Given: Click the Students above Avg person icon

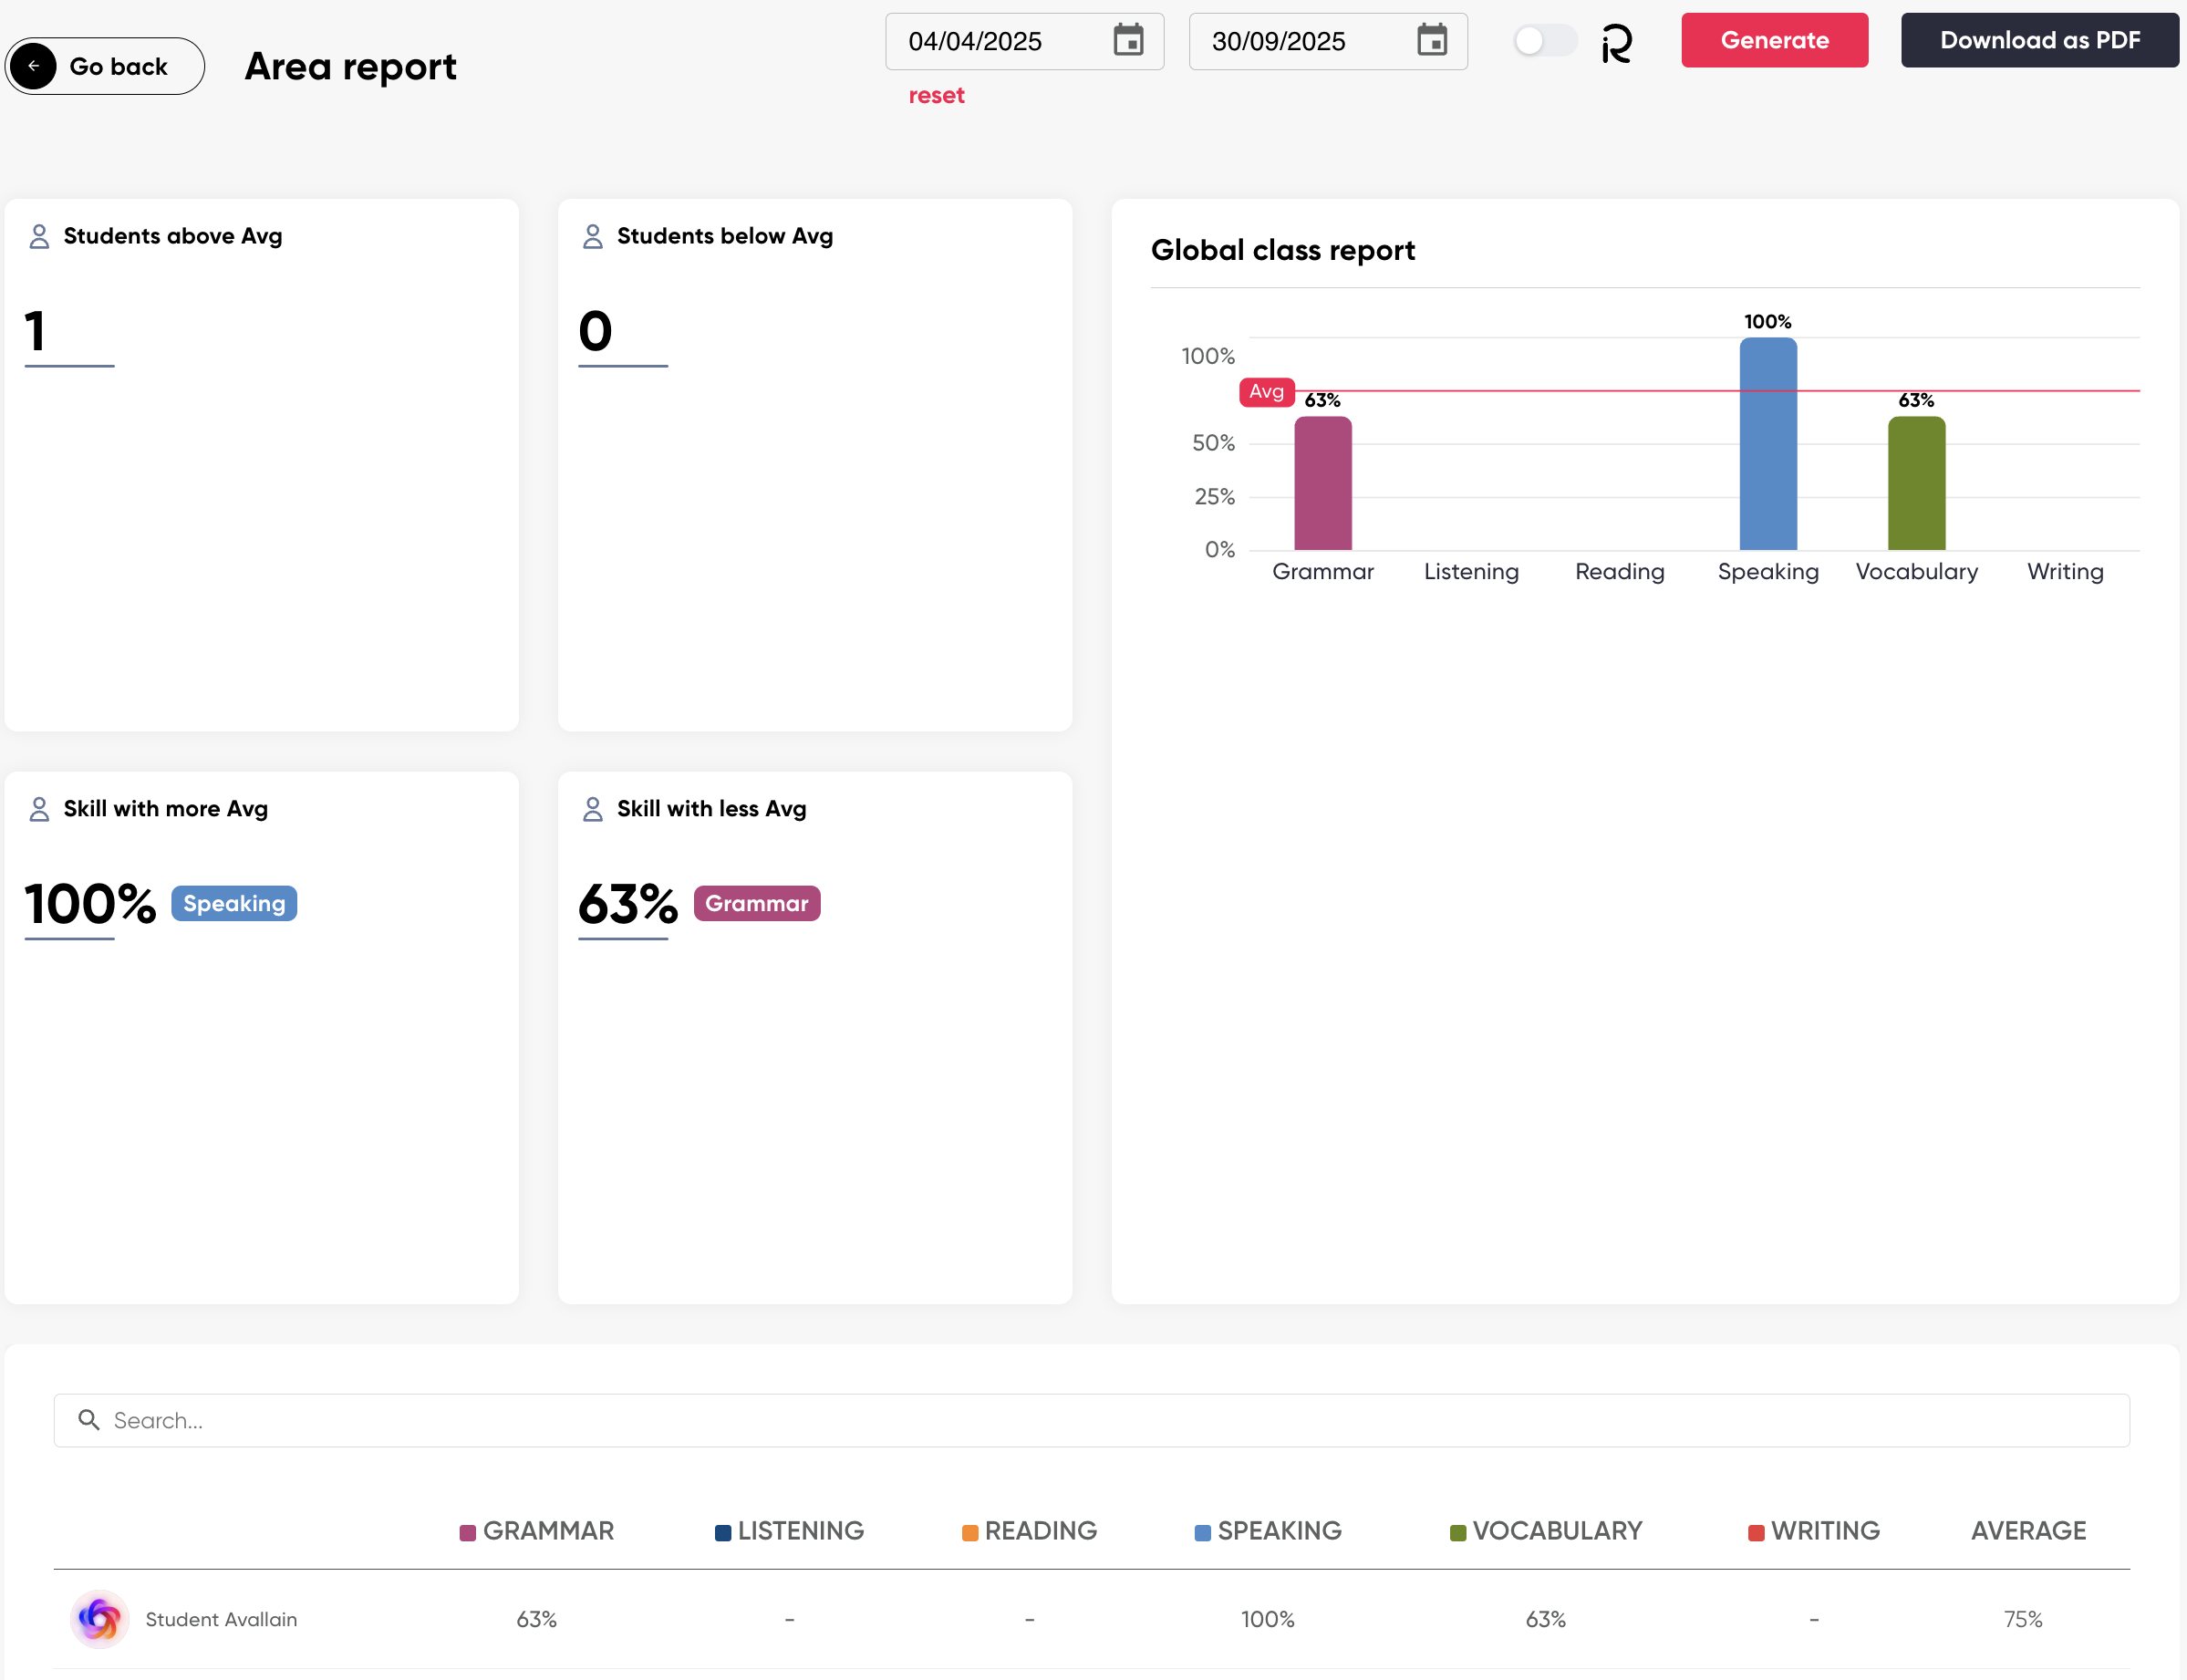Looking at the screenshot, I should point(39,236).
